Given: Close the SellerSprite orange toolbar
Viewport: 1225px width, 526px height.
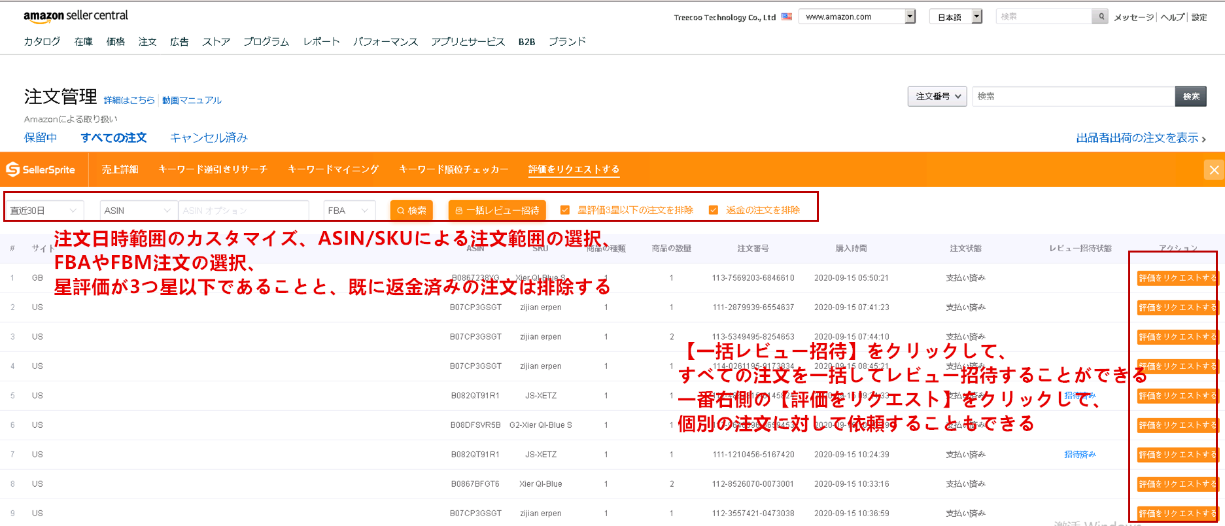Looking at the screenshot, I should pos(1214,170).
